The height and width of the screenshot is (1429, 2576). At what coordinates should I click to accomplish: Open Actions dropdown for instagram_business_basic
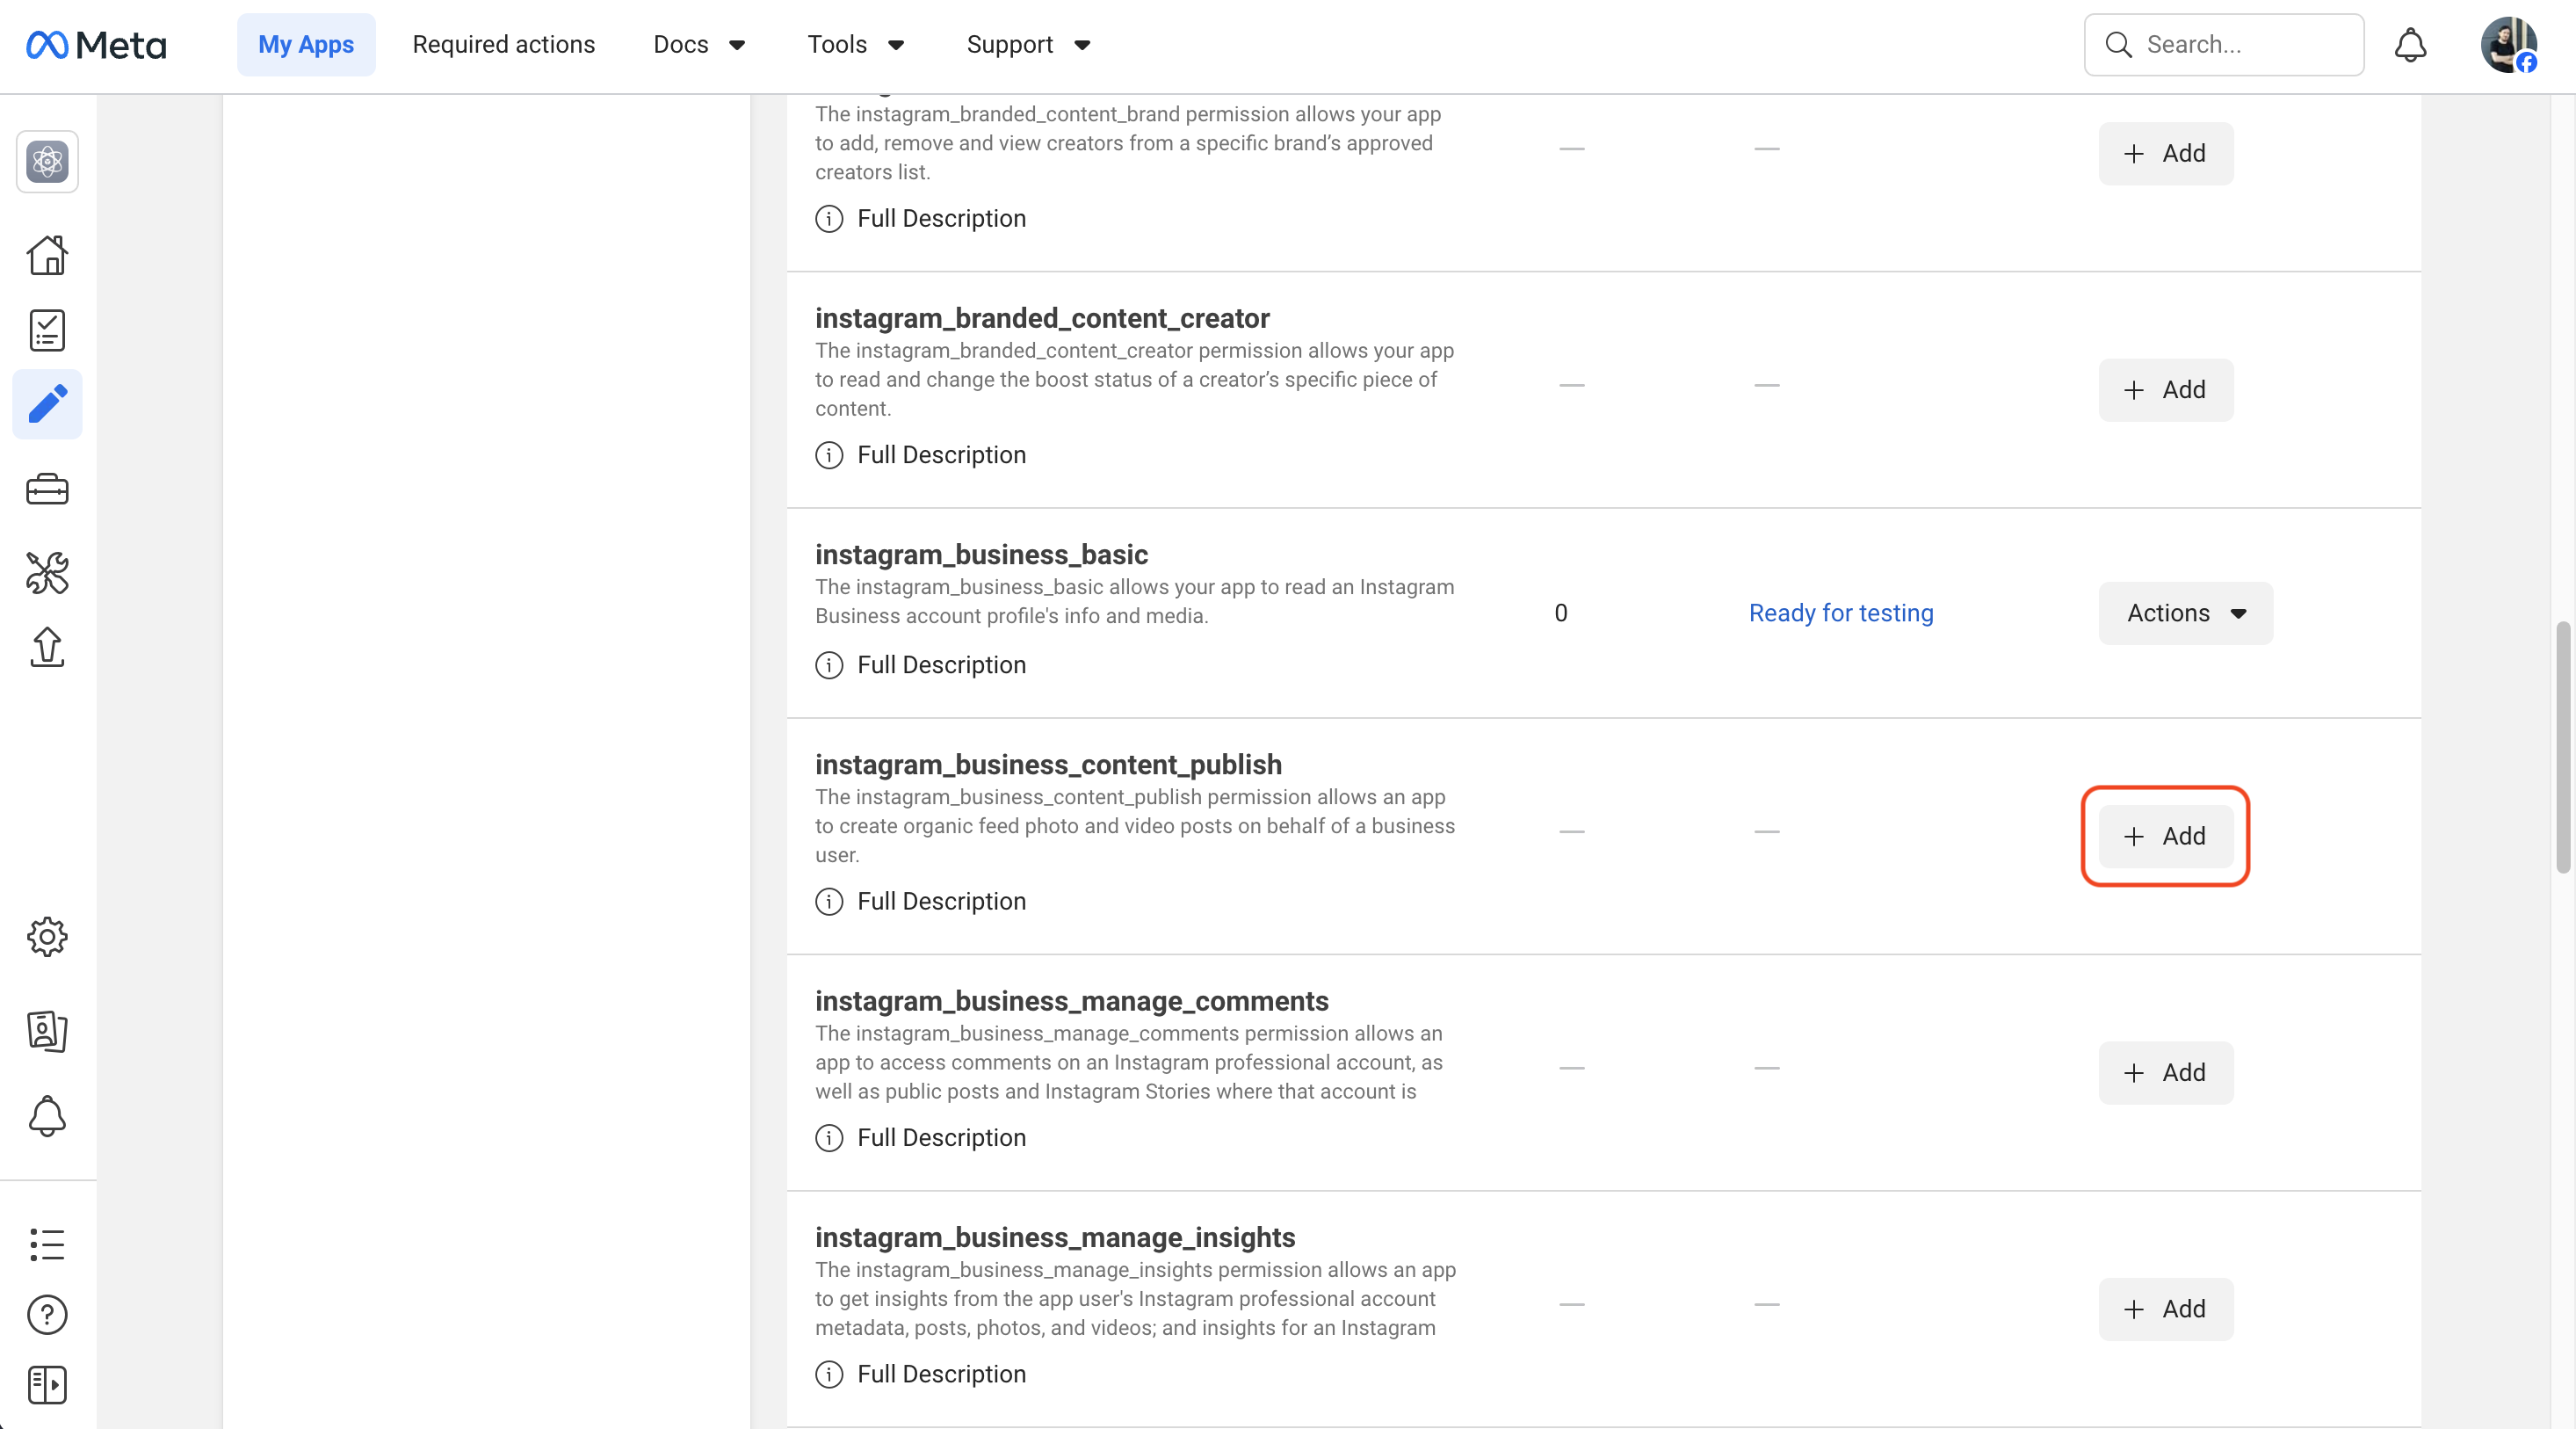tap(2185, 613)
